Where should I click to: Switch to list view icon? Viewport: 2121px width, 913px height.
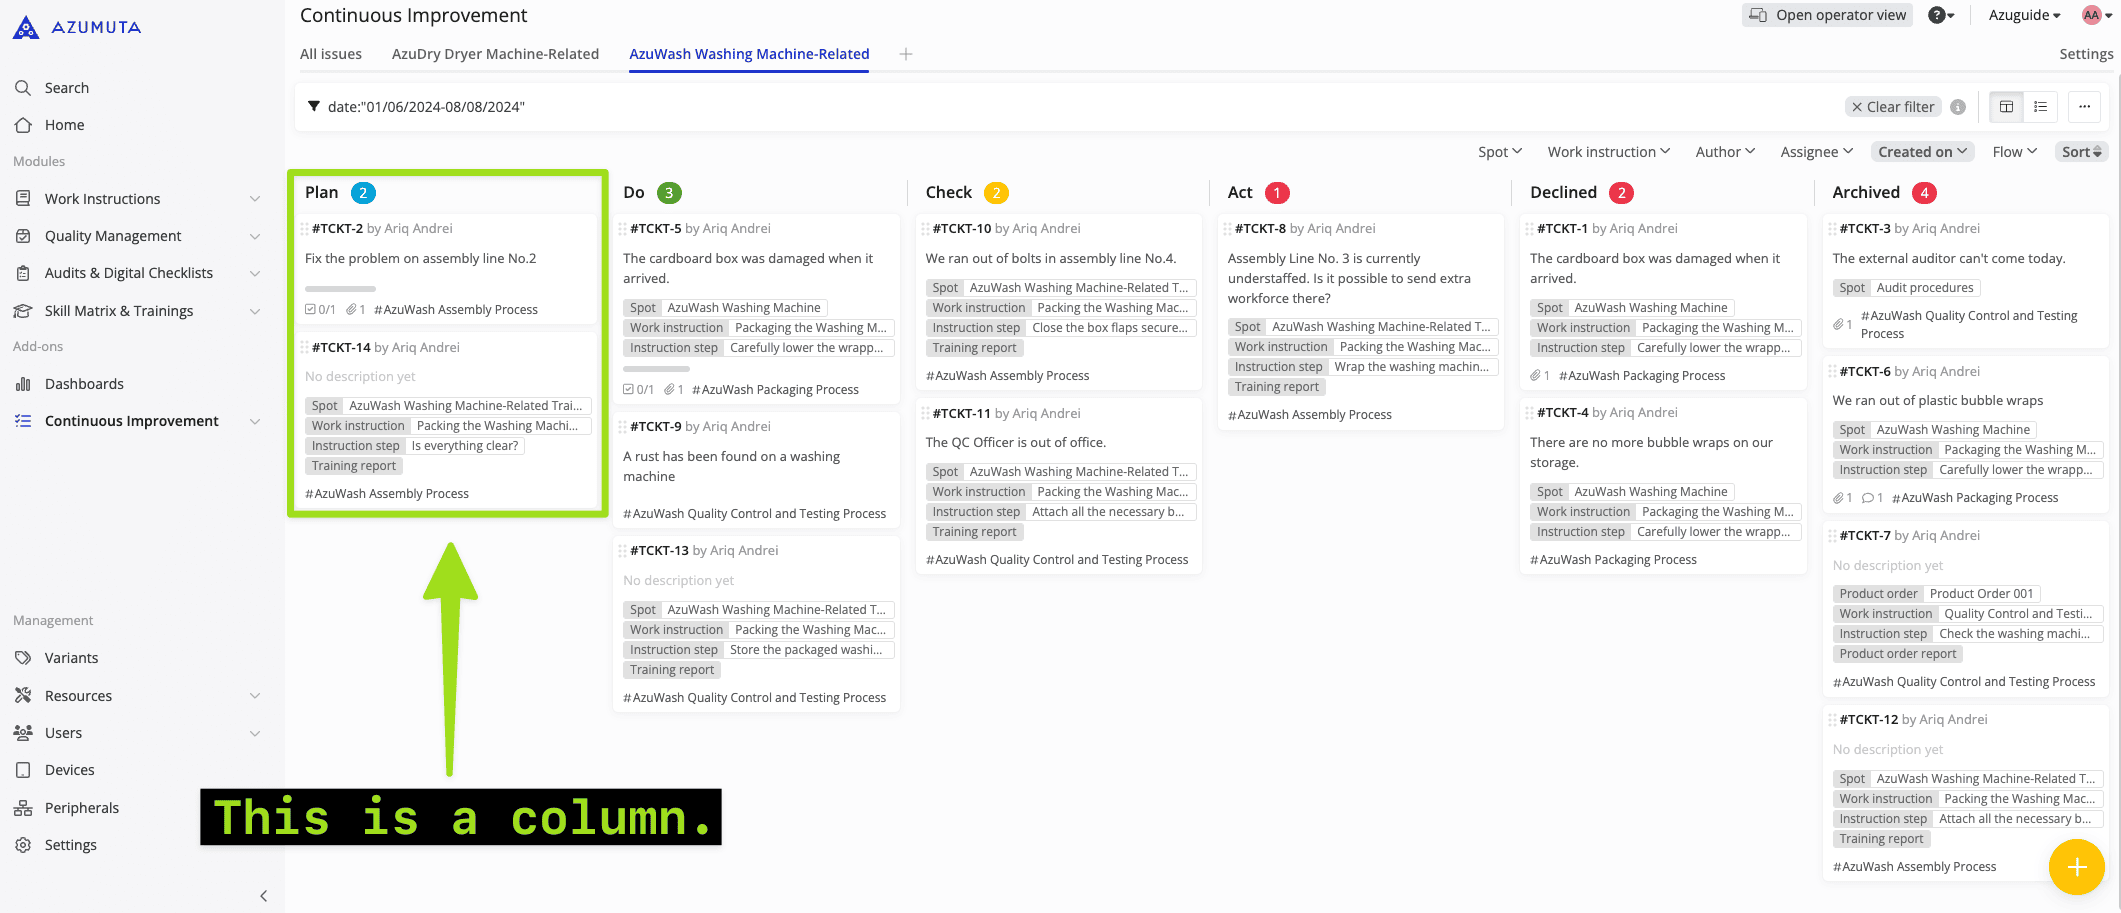[2041, 107]
